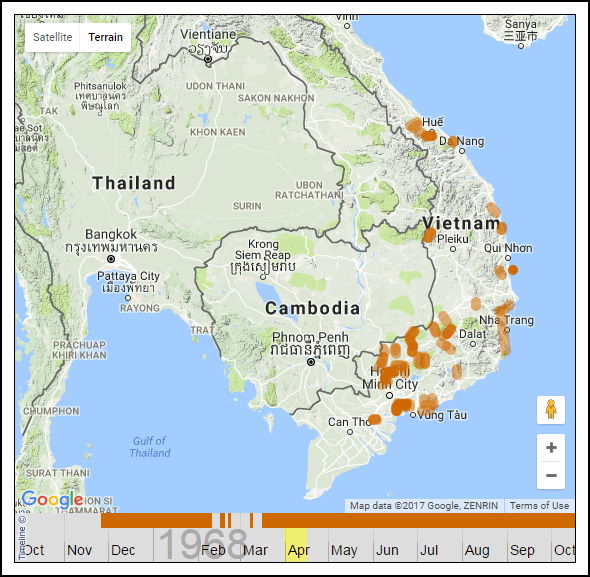Click the CHUMPHON province label
The width and height of the screenshot is (590, 577).
[51, 411]
